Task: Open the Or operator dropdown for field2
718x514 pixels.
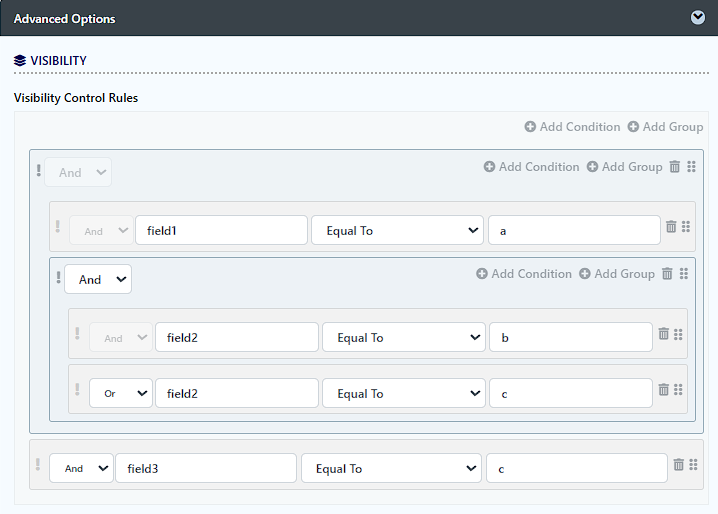Action: [121, 394]
